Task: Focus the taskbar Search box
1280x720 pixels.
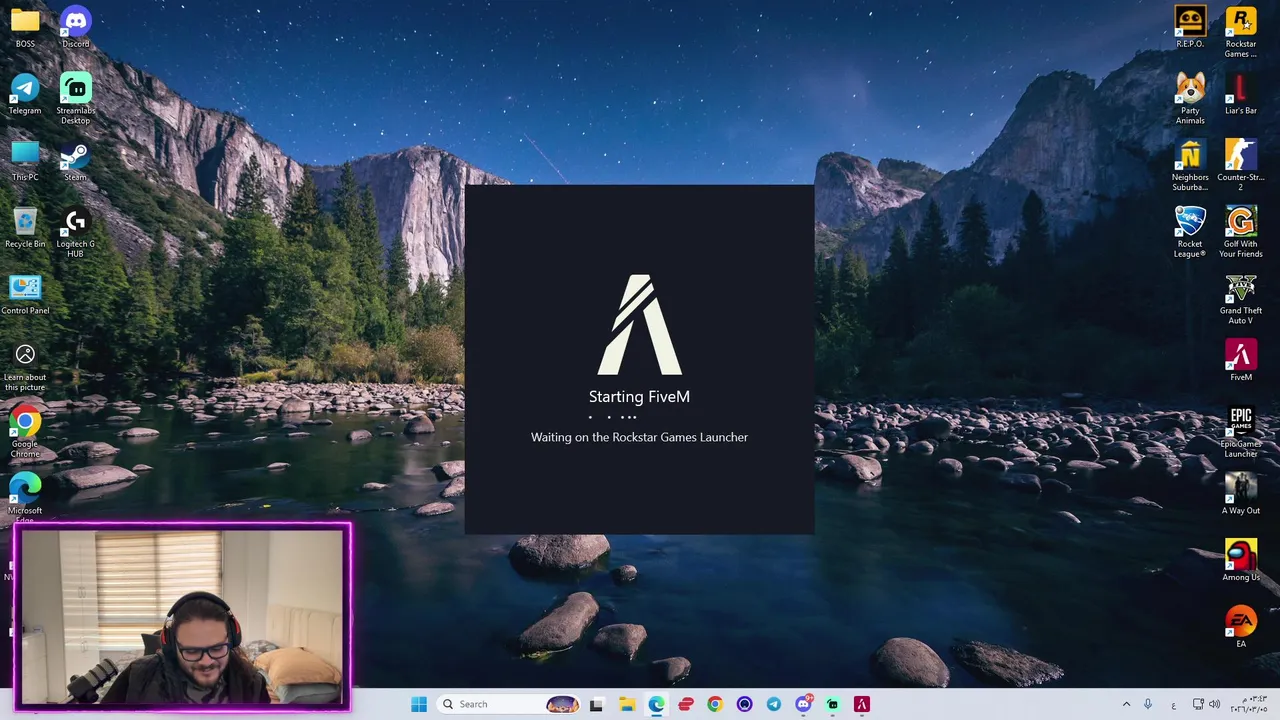Action: 510,704
